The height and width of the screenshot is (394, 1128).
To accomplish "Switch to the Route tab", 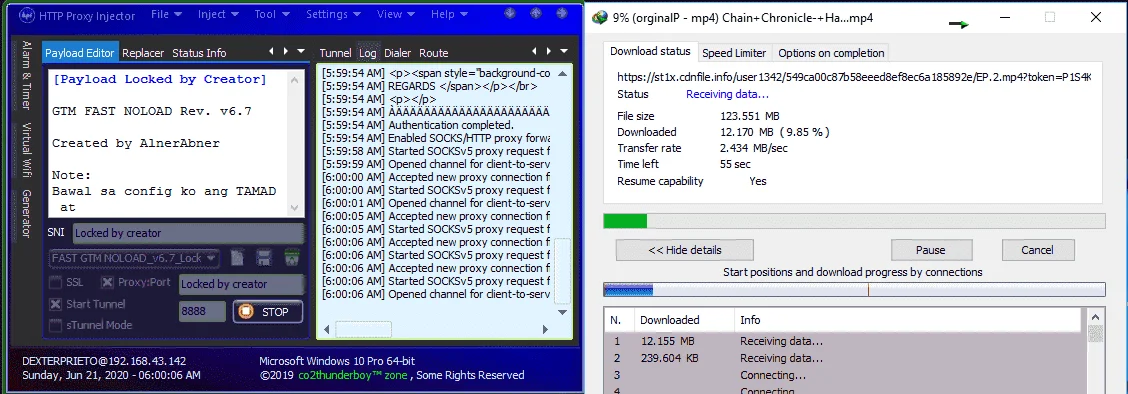I will [x=434, y=52].
